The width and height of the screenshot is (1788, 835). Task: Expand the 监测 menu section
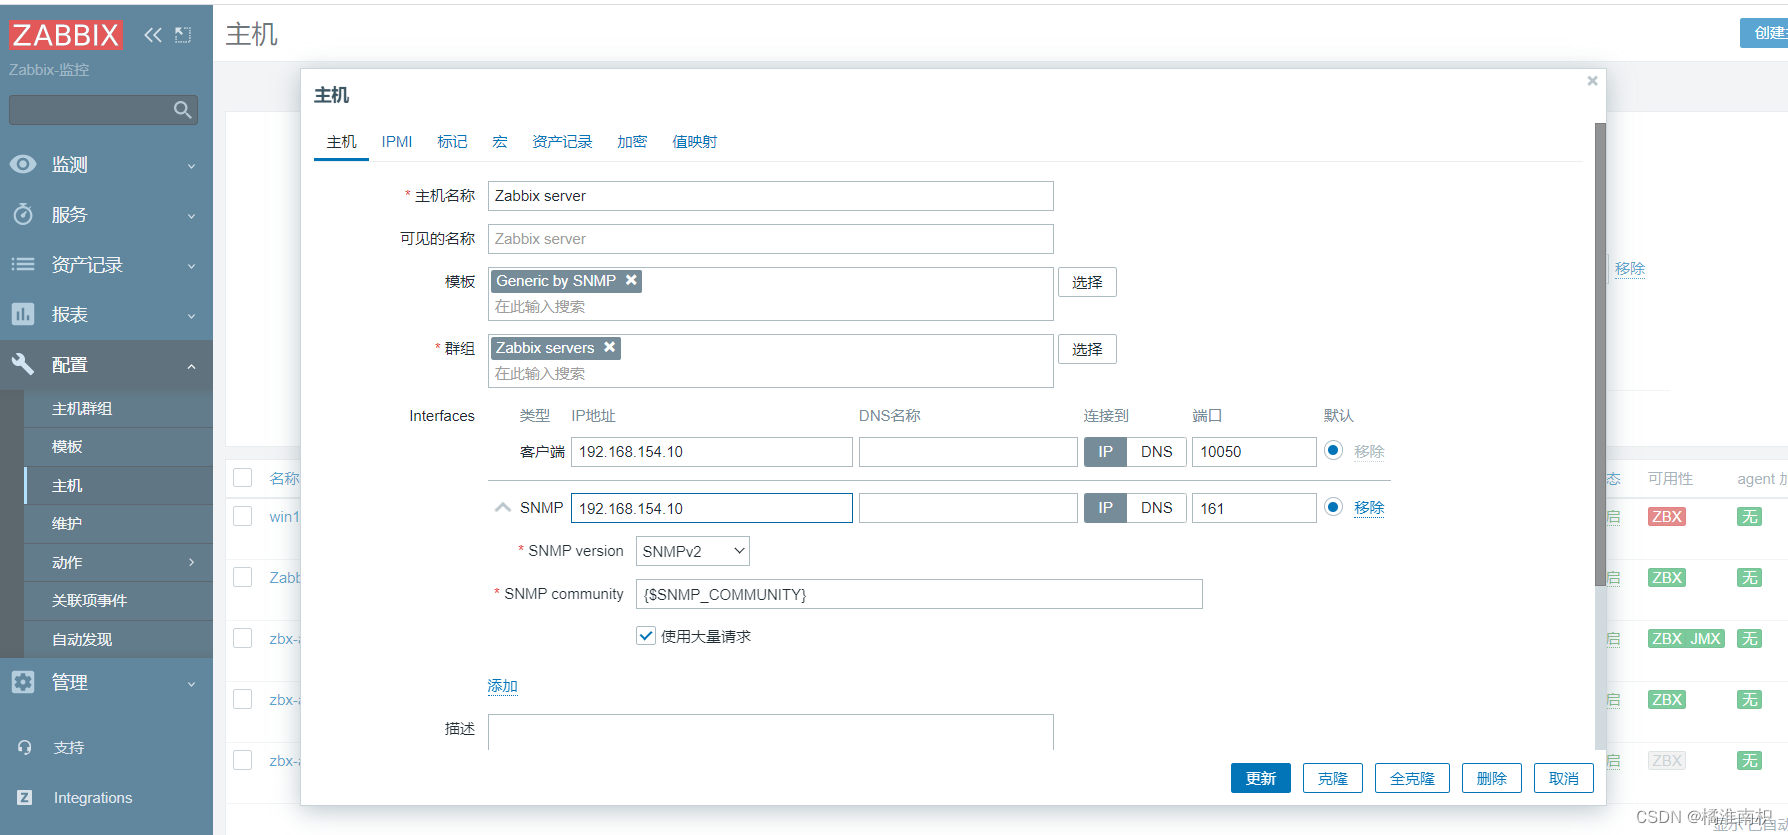(191, 166)
